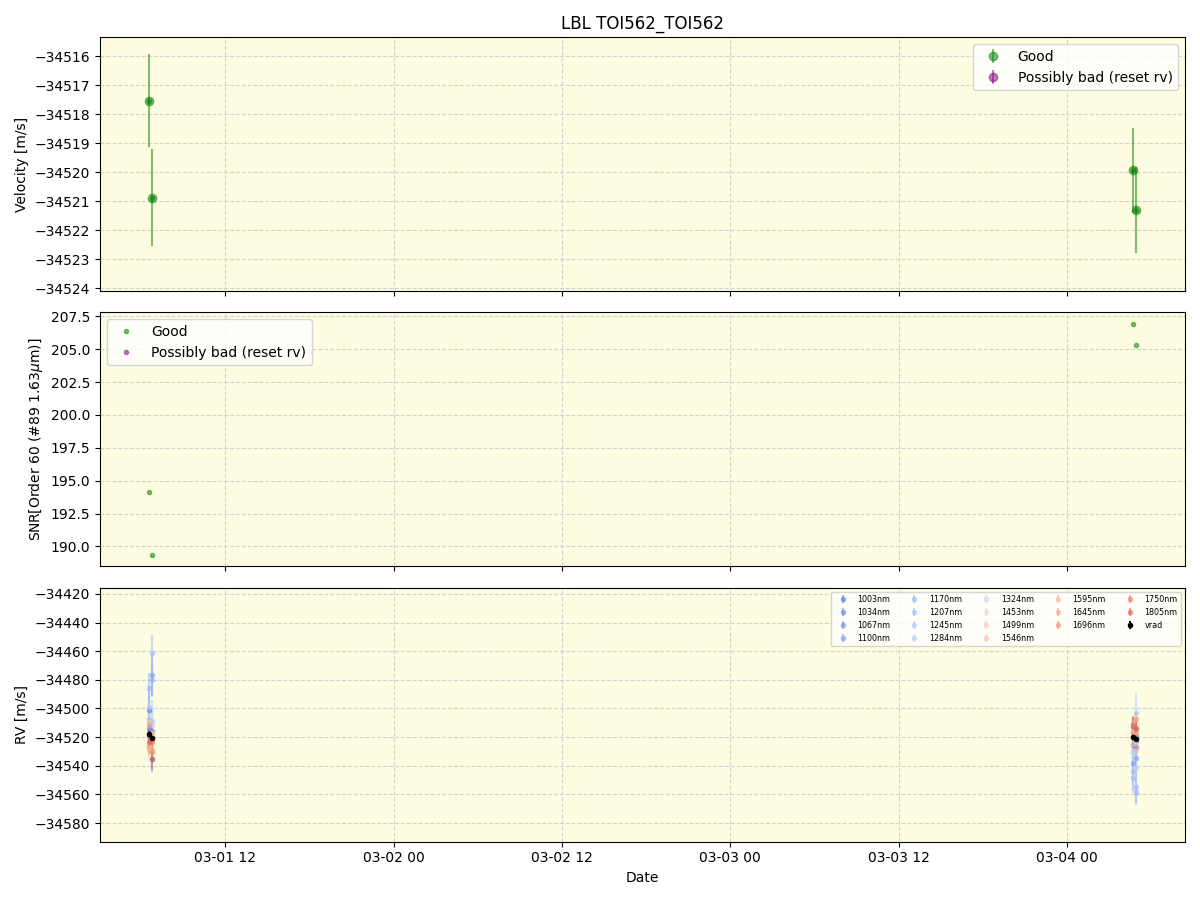Click the SNR point near 205.3

pyautogui.click(x=1136, y=345)
